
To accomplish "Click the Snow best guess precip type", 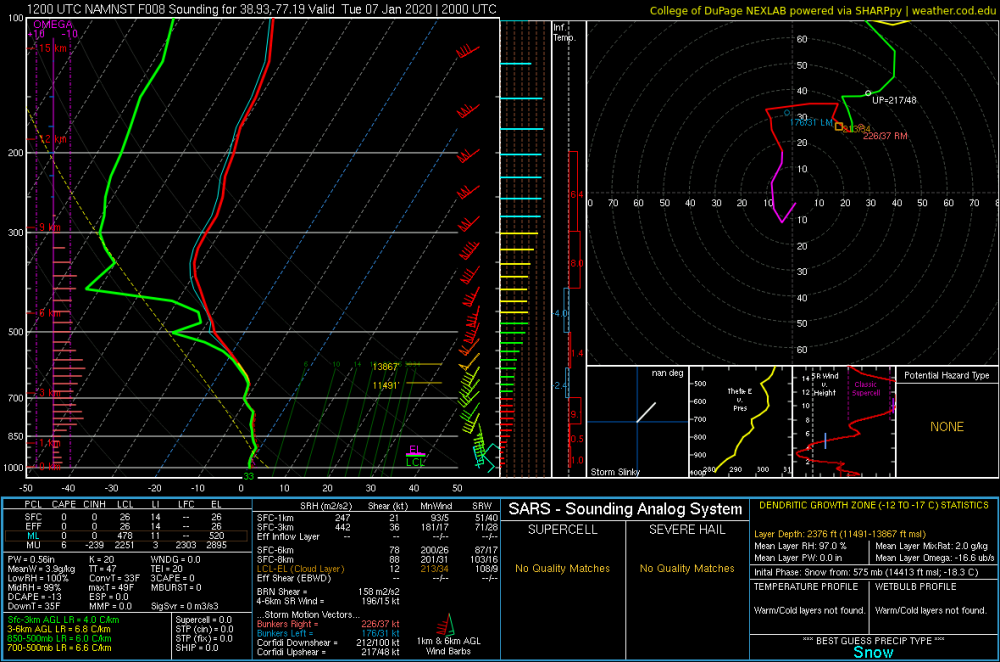I will [873, 652].
